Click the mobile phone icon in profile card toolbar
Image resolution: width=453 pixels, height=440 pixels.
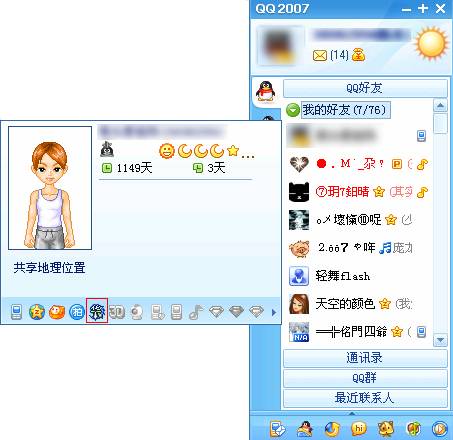(16, 312)
